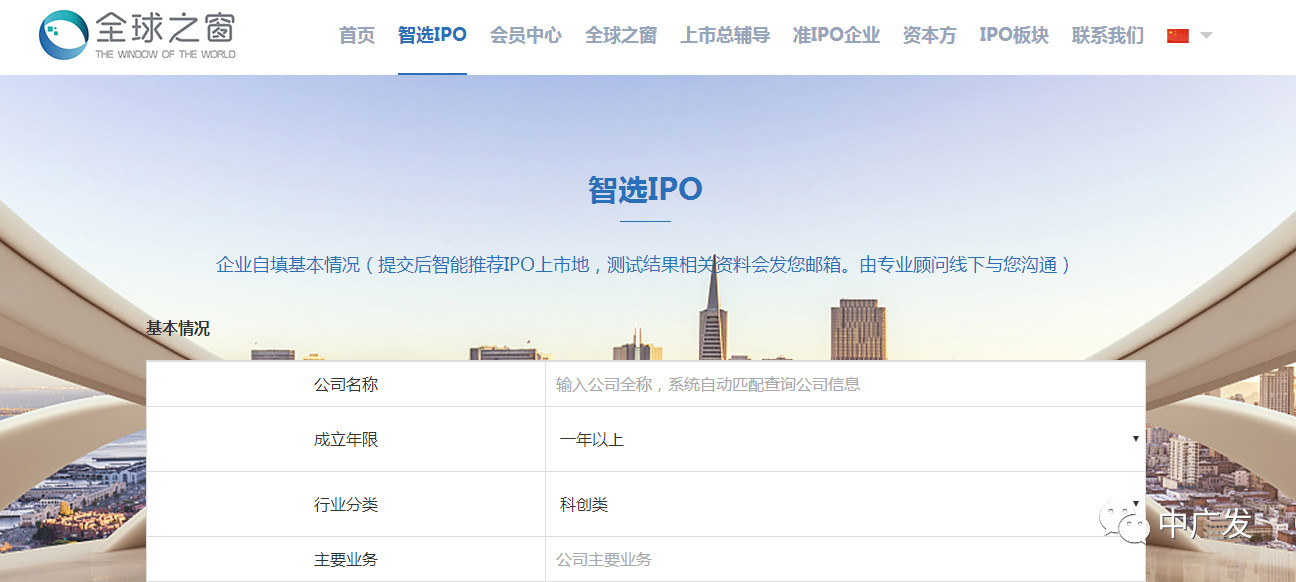Click the 成立年限 row label
This screenshot has height=582, width=1296.
346,439
